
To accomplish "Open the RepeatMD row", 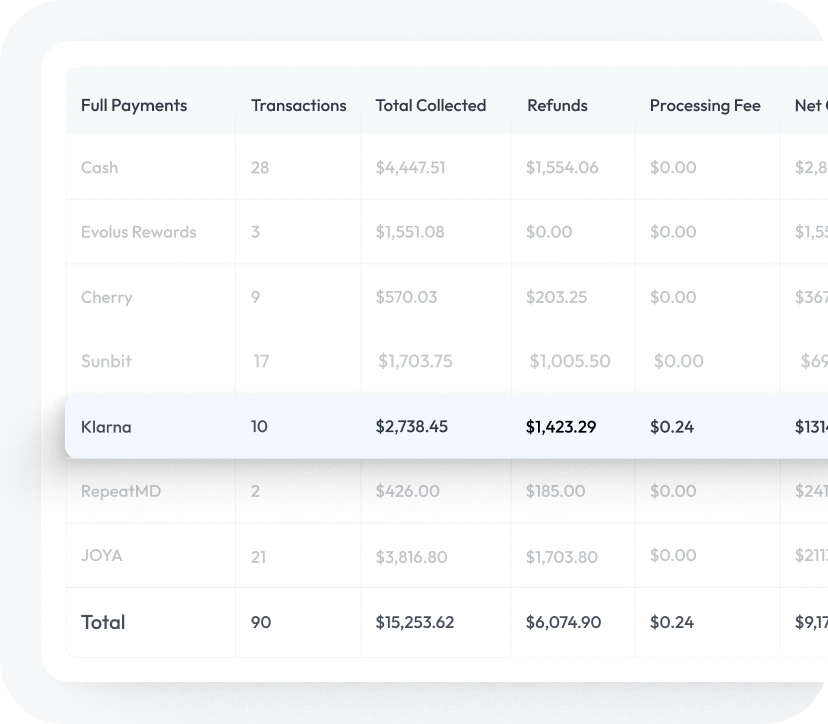I will (x=121, y=491).
